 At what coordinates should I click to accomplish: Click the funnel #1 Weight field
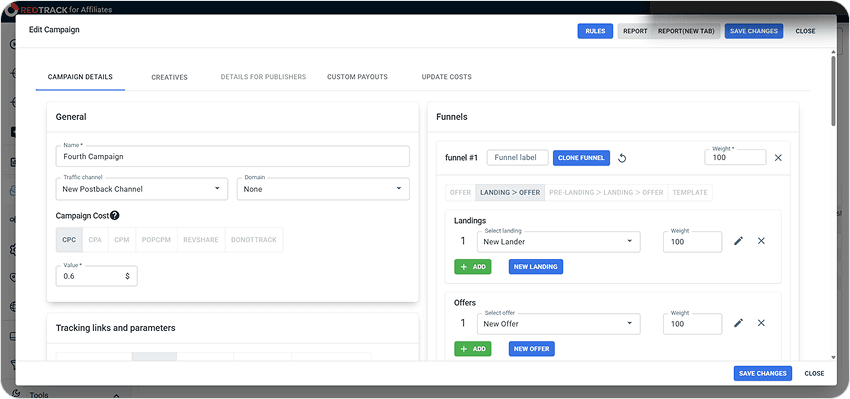coord(735,157)
